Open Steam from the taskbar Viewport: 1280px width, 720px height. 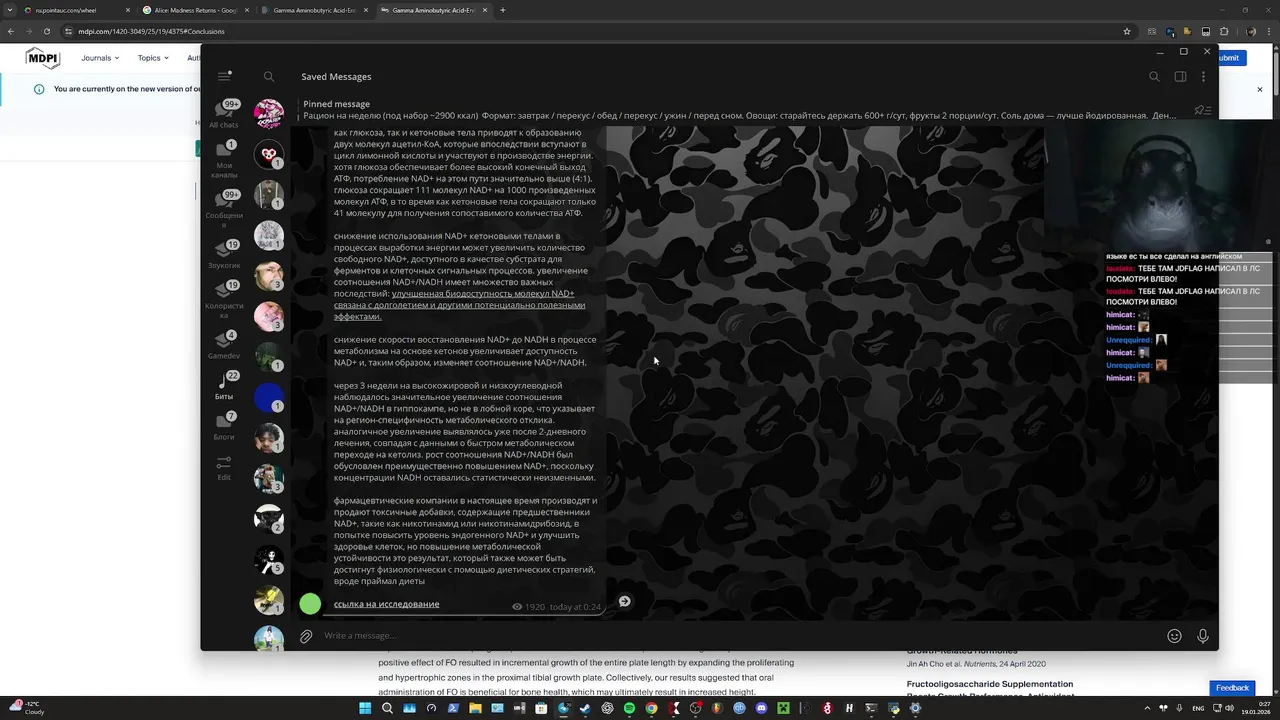pos(585,708)
